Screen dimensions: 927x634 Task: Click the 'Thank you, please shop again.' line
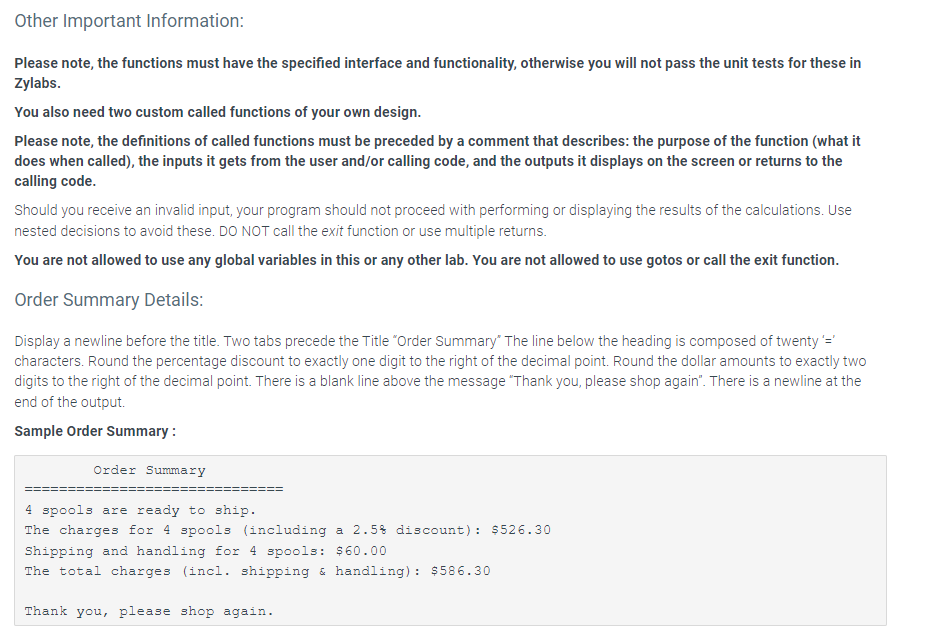tap(149, 611)
